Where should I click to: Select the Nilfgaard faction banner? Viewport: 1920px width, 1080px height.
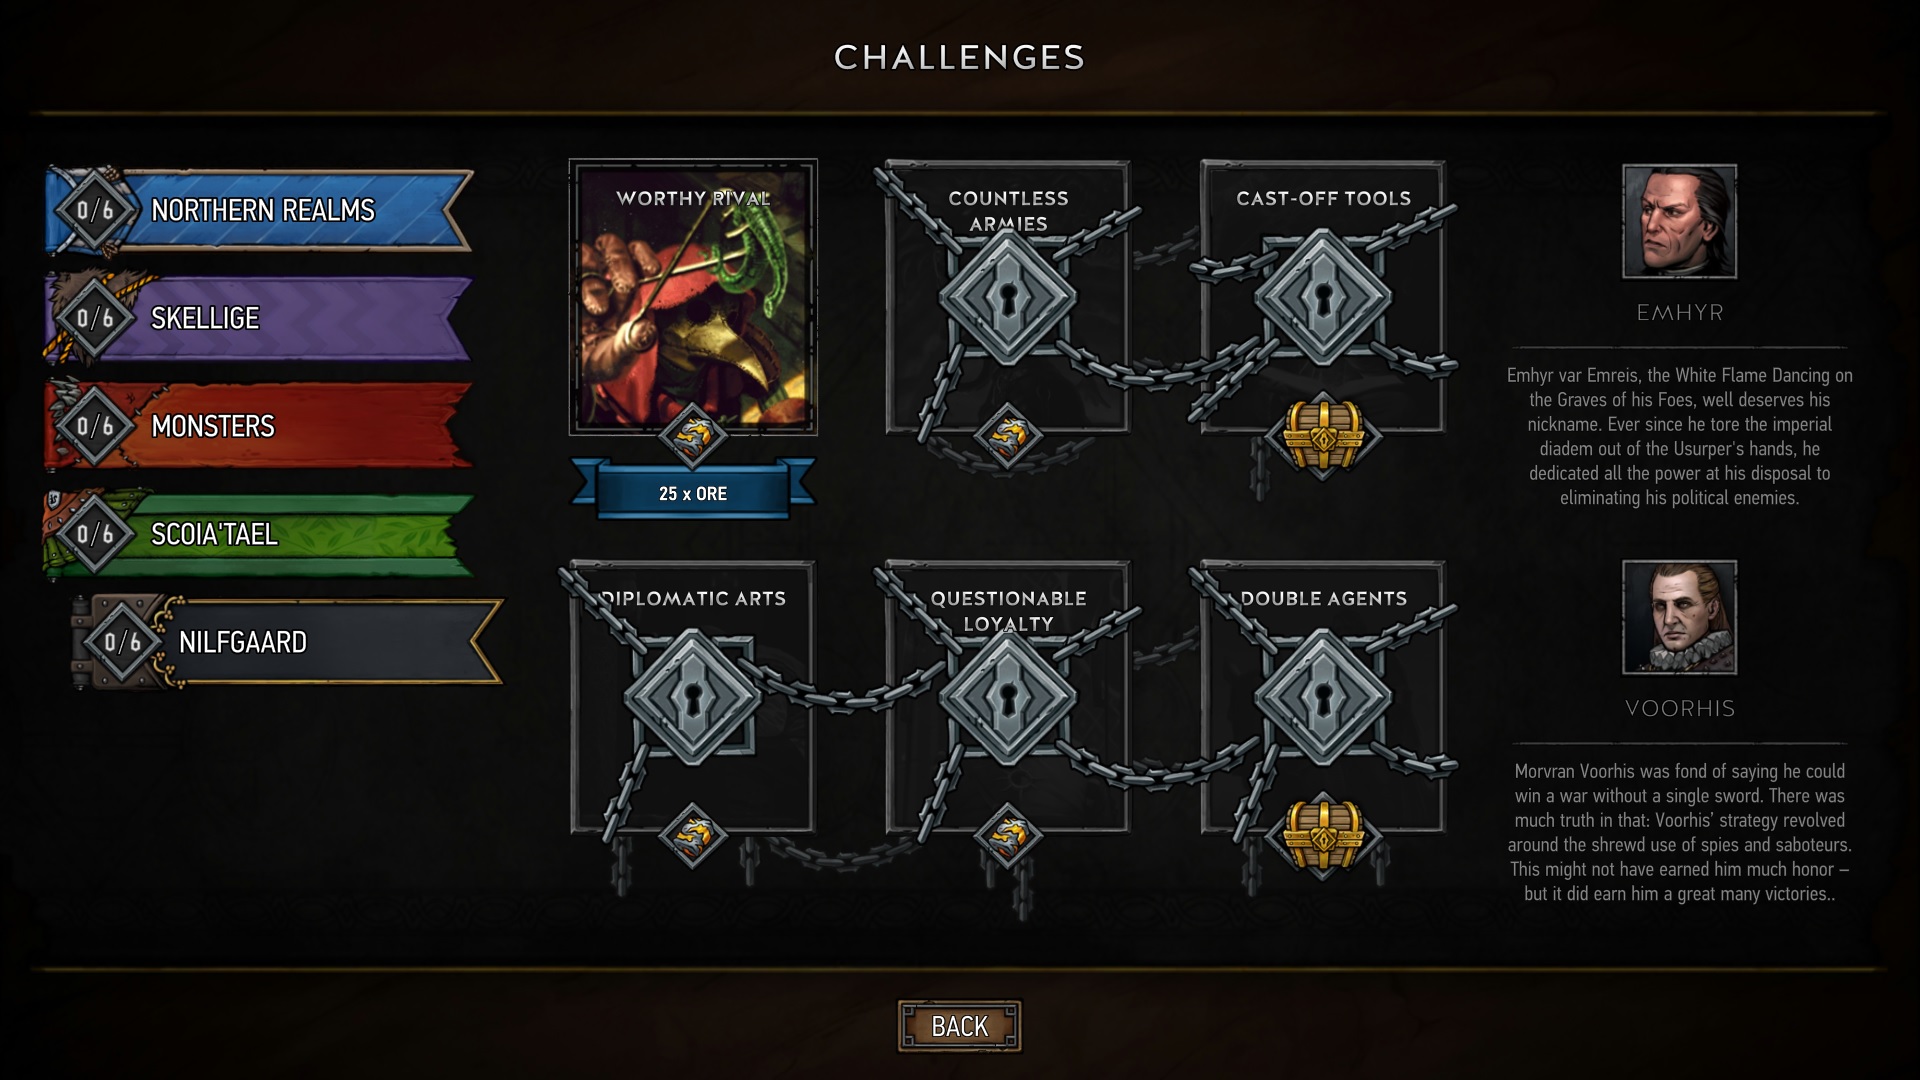tap(288, 642)
